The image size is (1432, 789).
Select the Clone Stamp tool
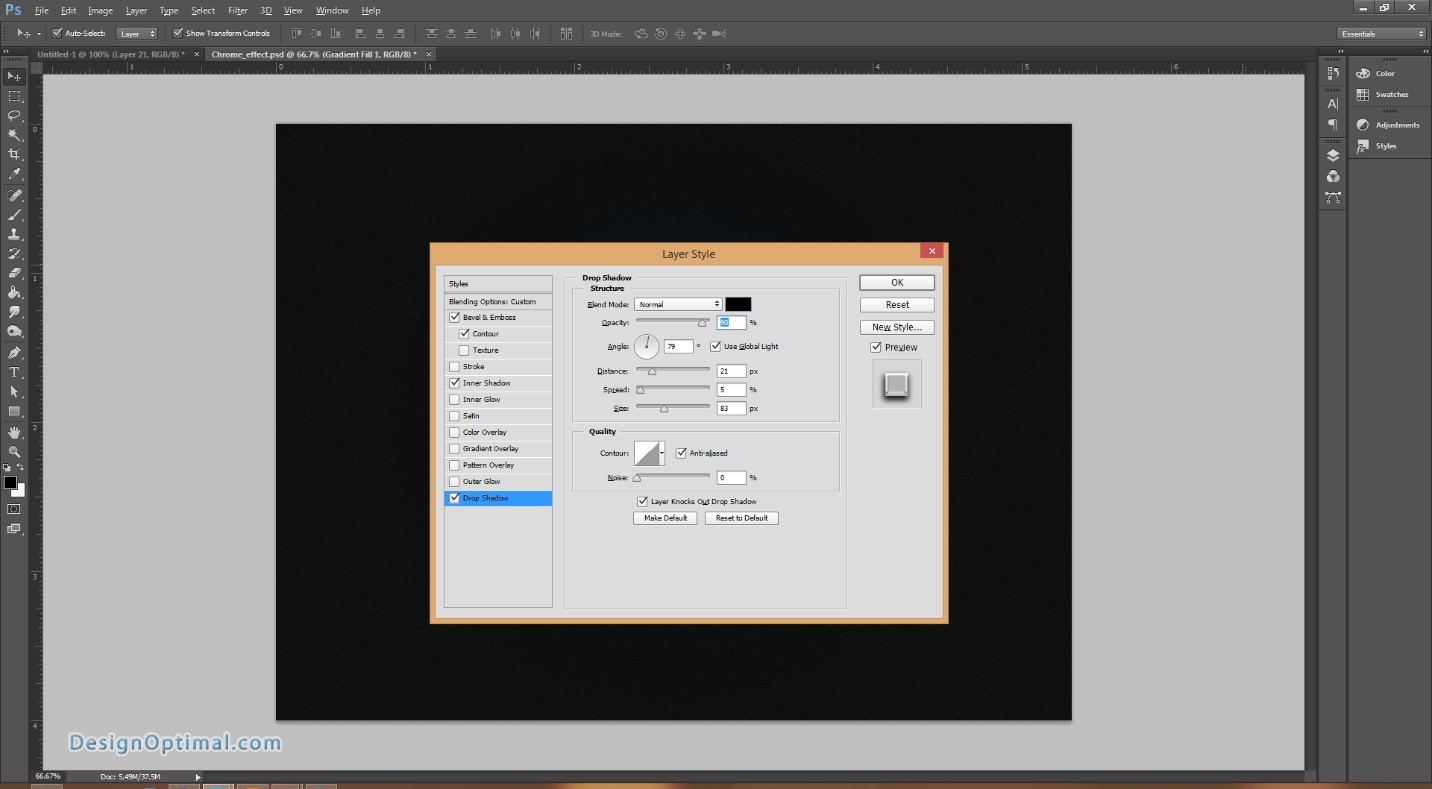tap(14, 234)
